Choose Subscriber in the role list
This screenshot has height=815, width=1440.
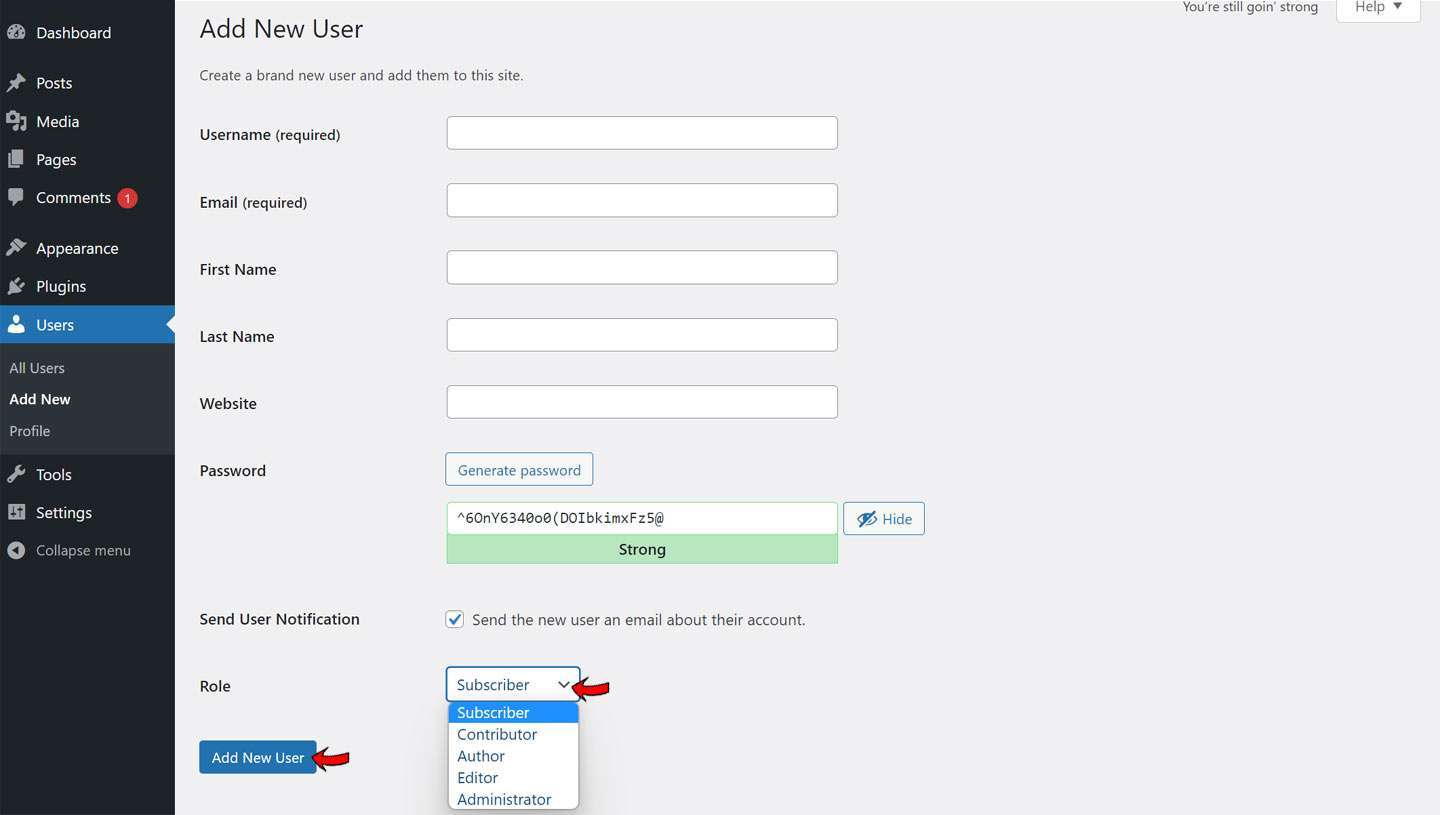coord(513,712)
